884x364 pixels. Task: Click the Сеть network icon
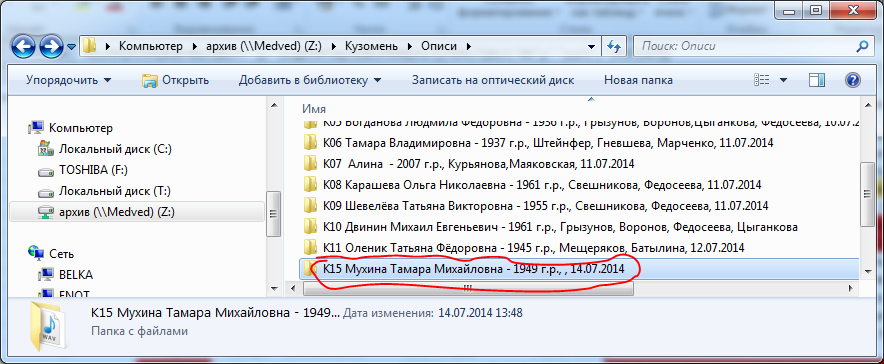[36, 253]
